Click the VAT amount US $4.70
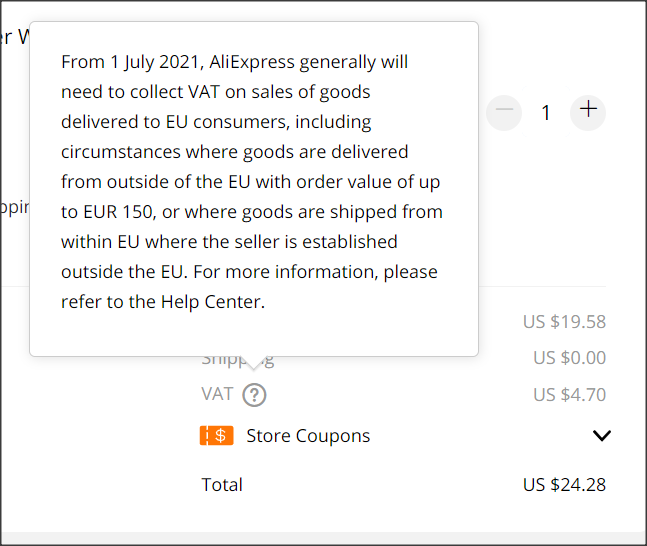The height and width of the screenshot is (546, 647). [569, 395]
